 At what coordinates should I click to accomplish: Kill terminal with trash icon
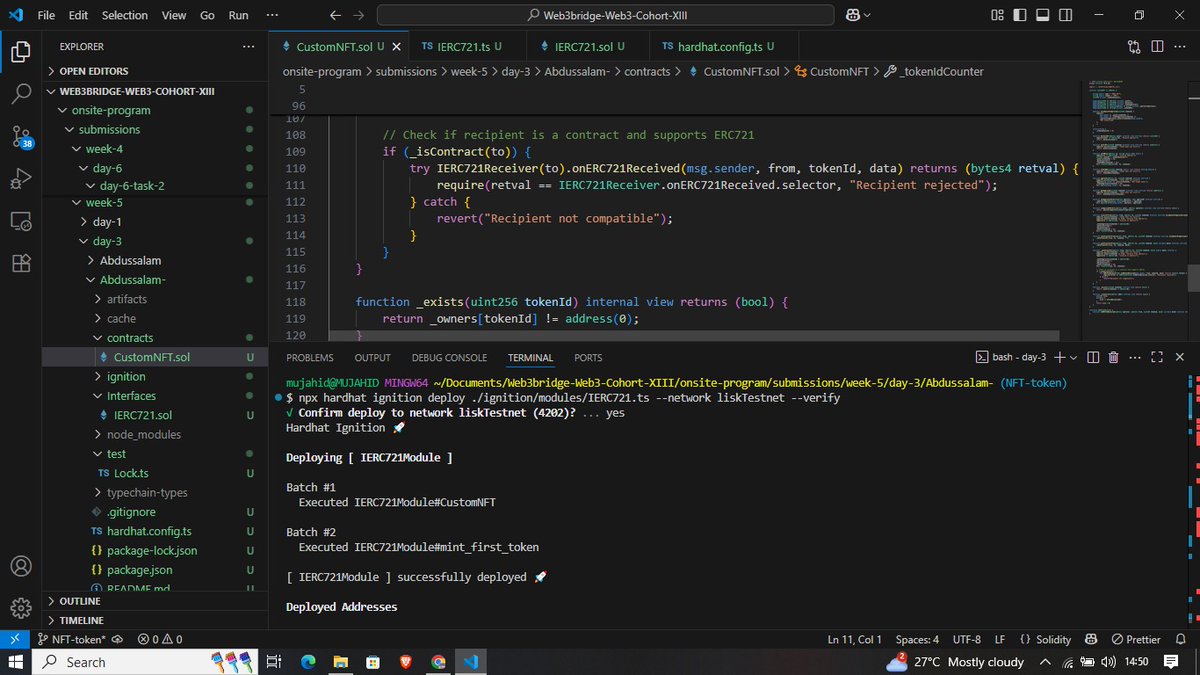tap(1114, 357)
